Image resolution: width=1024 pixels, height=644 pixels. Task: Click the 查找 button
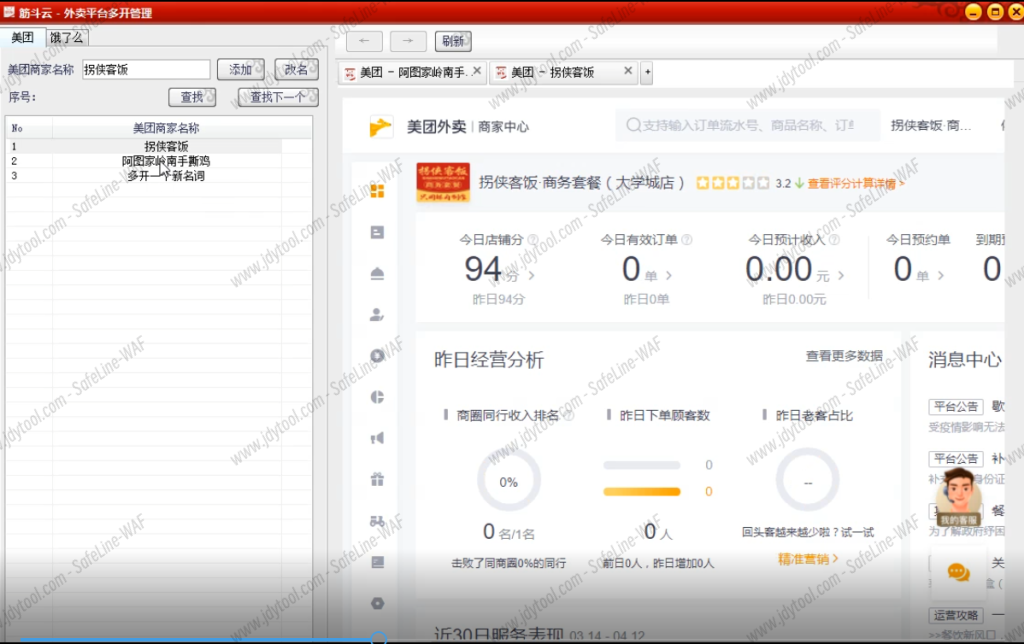[x=192, y=97]
